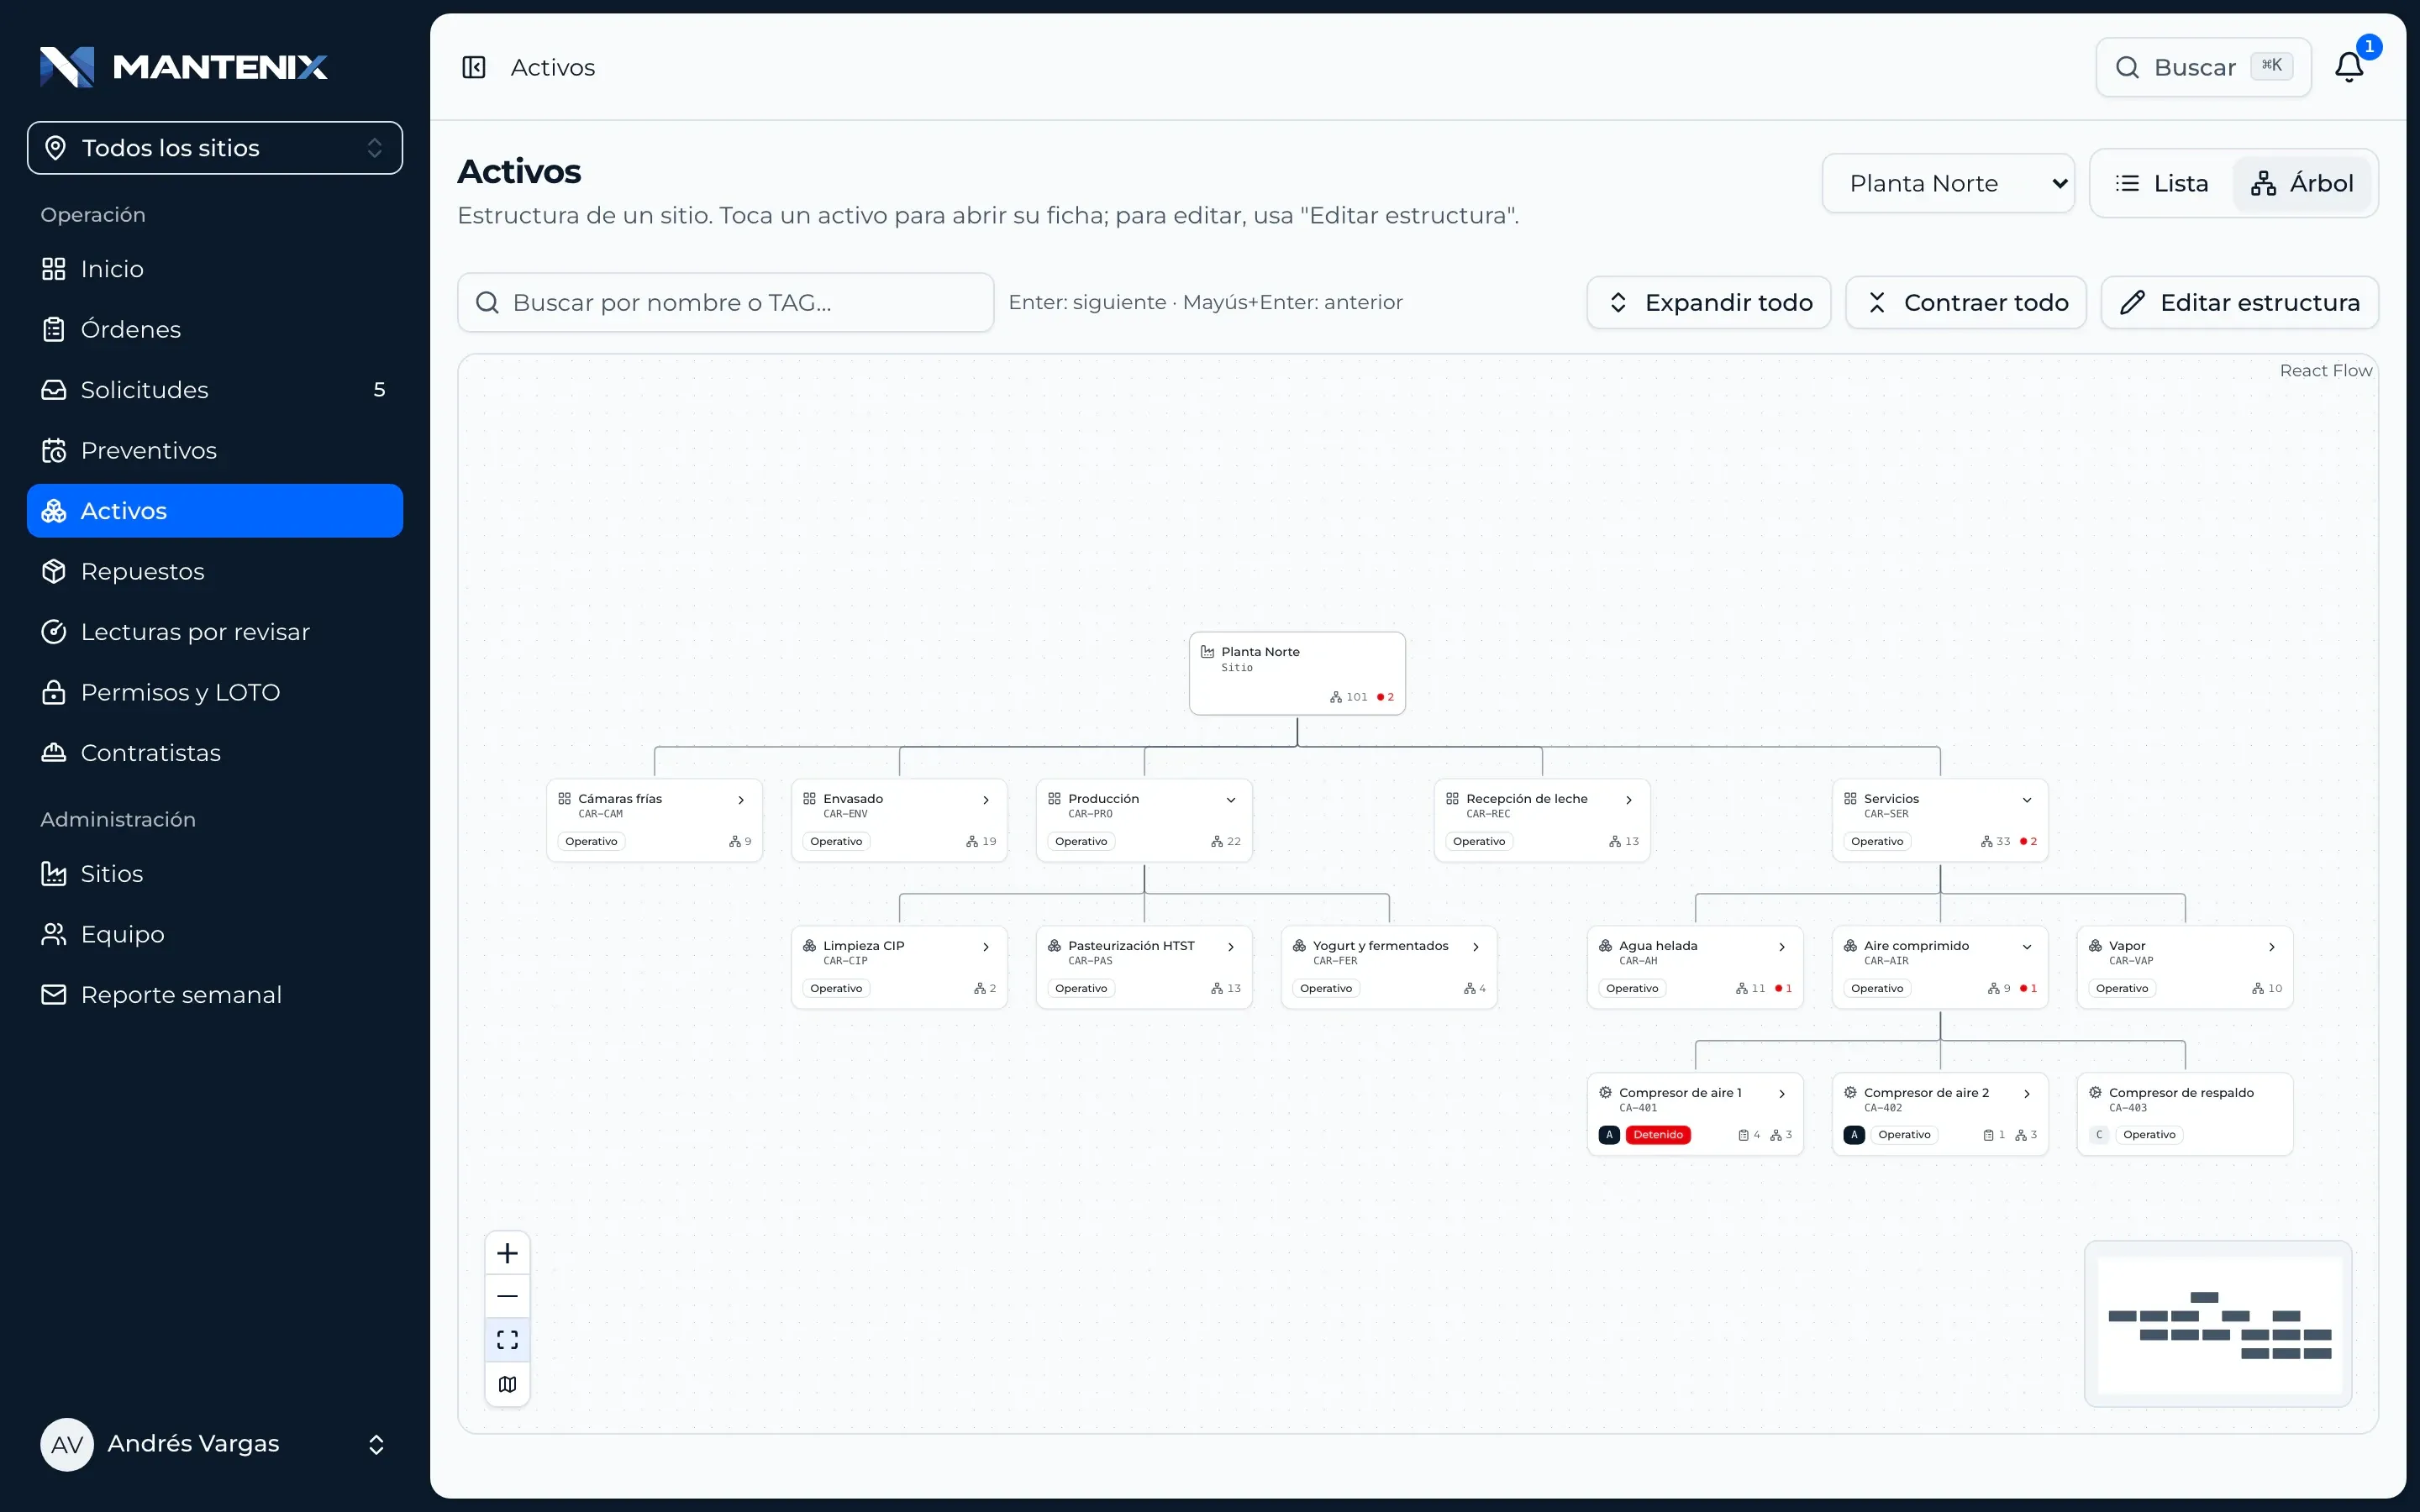Click the Permisos y LOTO lock icon
Image resolution: width=2420 pixels, height=1512 pixels.
(54, 692)
